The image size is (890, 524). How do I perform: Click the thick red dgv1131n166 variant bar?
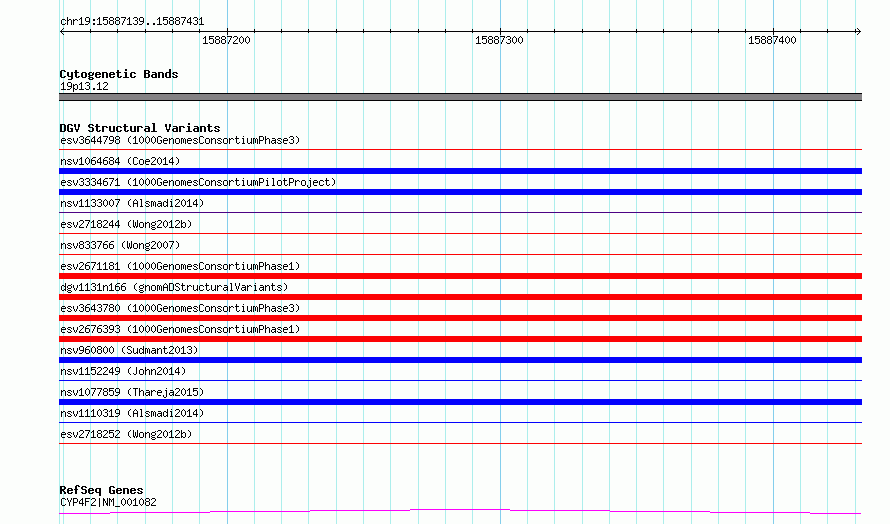460,297
